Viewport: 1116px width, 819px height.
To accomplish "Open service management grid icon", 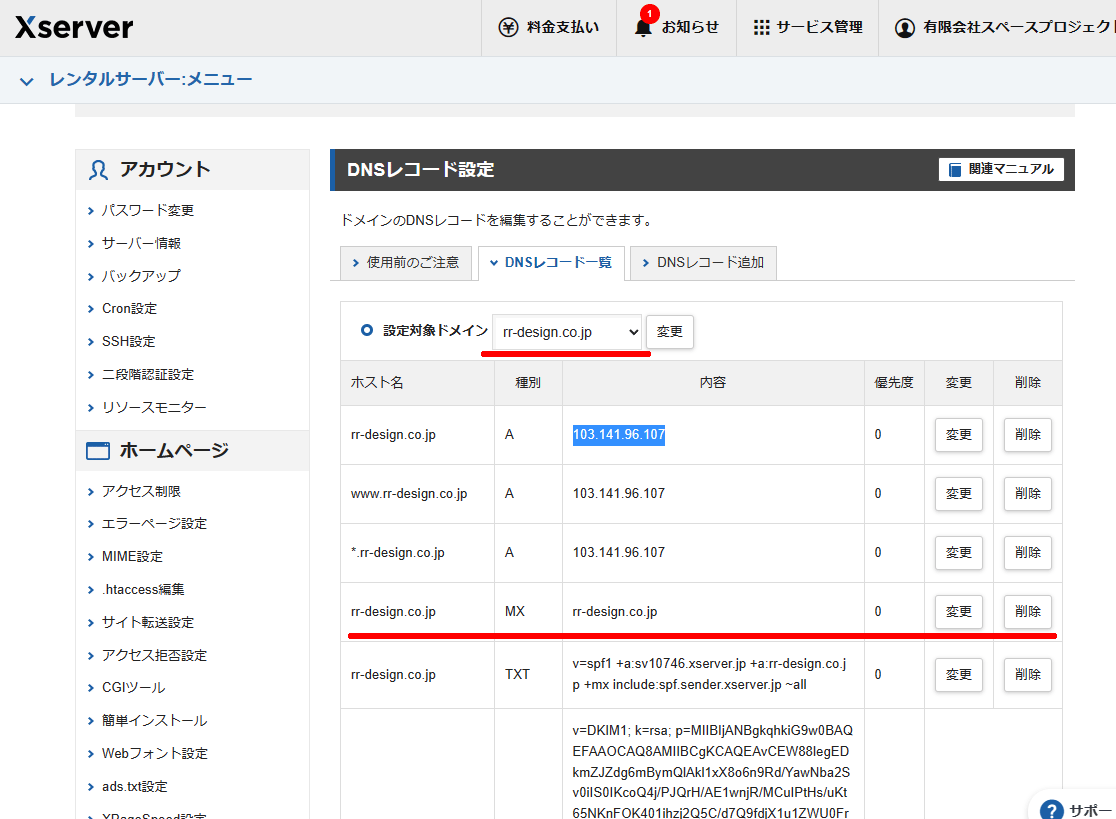I will pyautogui.click(x=762, y=28).
